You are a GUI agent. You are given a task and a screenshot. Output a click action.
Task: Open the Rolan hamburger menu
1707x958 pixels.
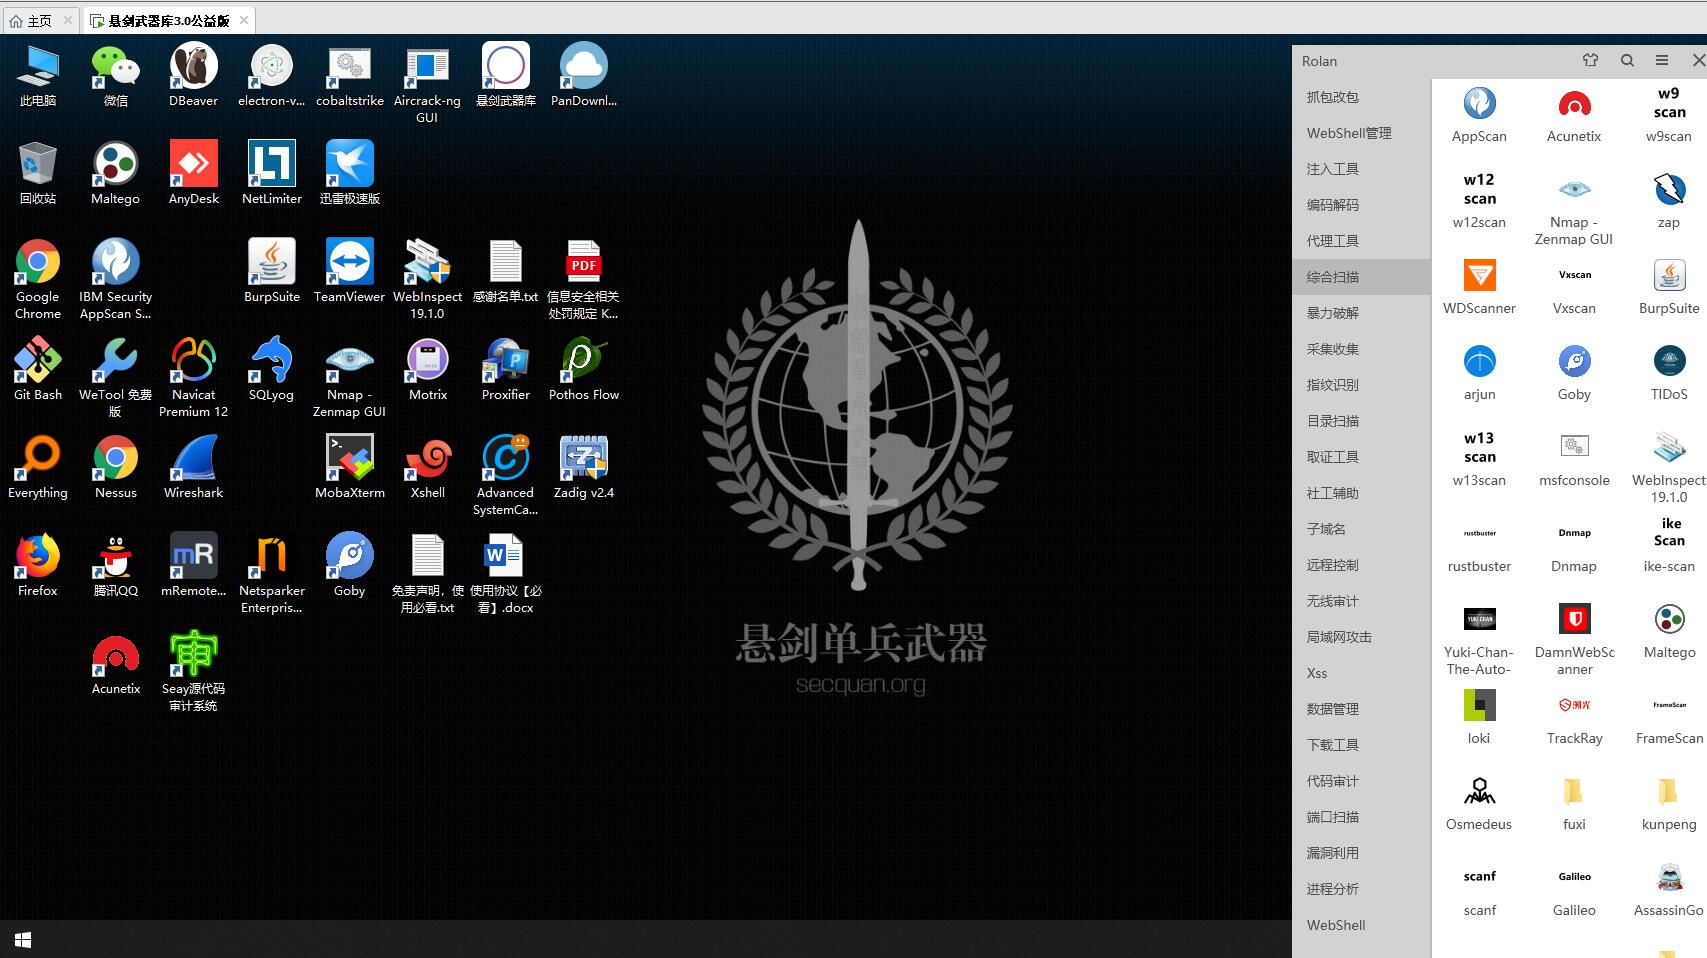point(1662,60)
